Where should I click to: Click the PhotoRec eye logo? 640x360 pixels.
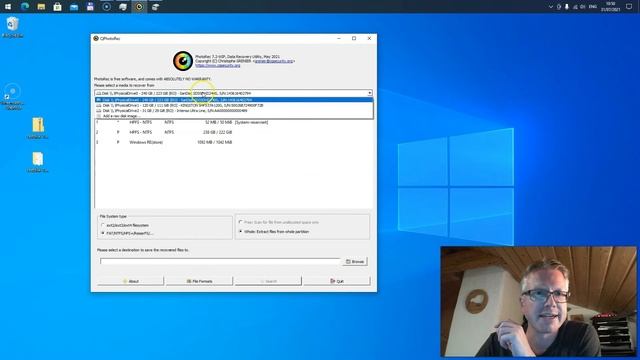coord(182,61)
